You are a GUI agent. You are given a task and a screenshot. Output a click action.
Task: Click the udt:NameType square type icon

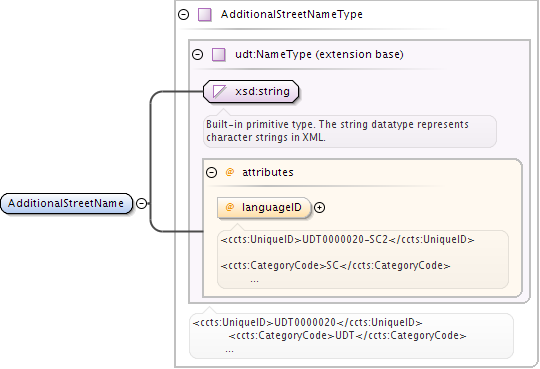coord(219,54)
